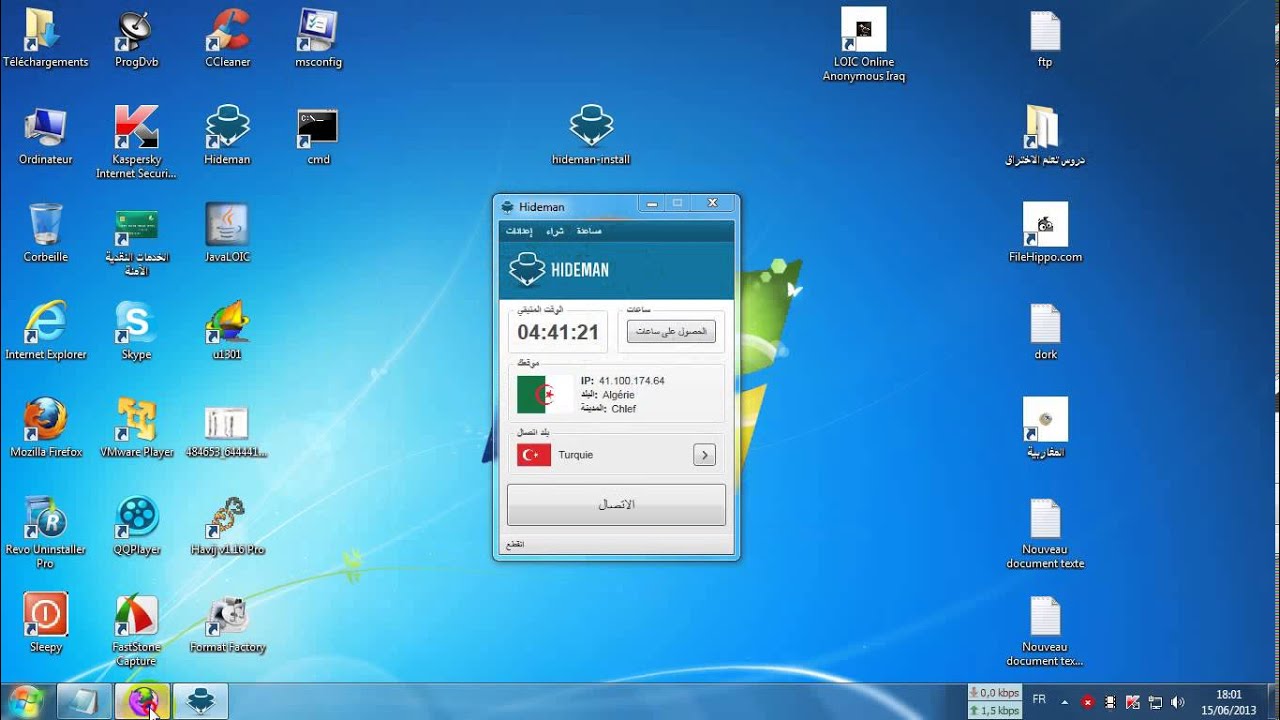Click the Turkey flag in Hideman
Viewport: 1280px width, 720px height.
(534, 455)
